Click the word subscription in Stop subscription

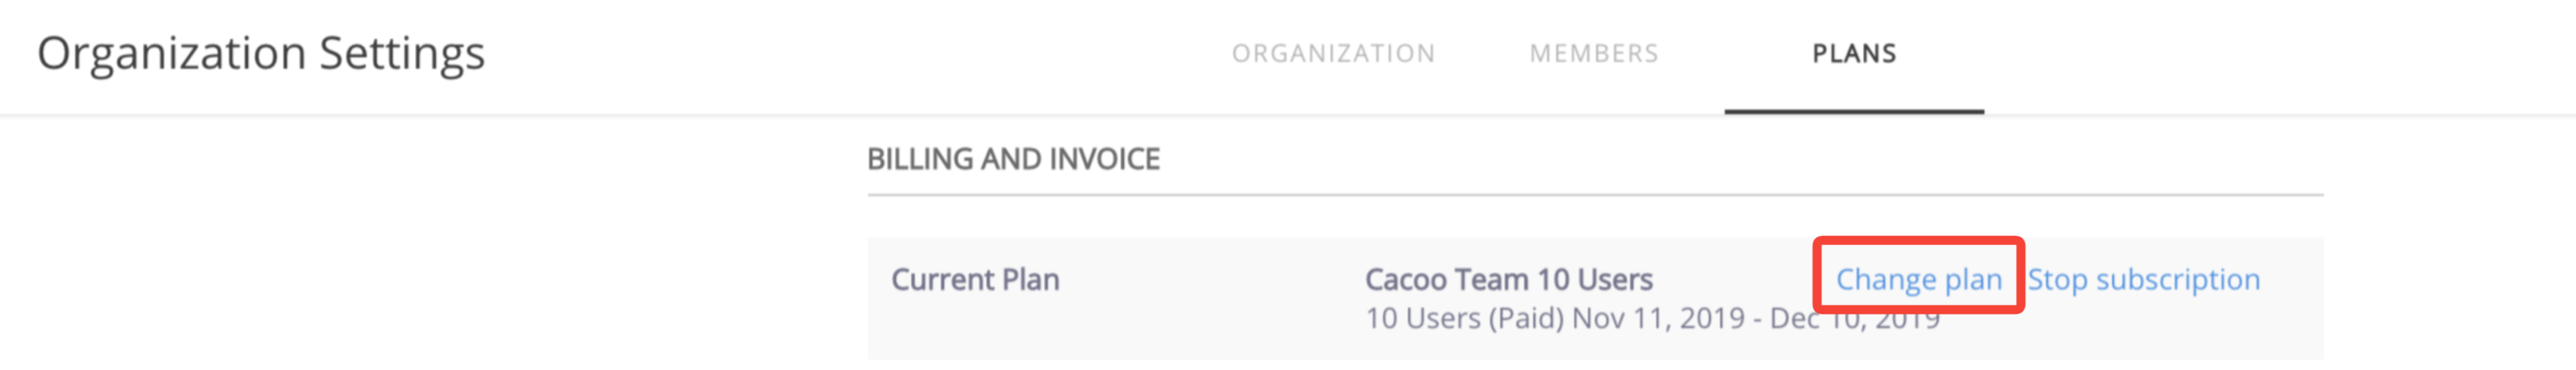click(x=2177, y=279)
